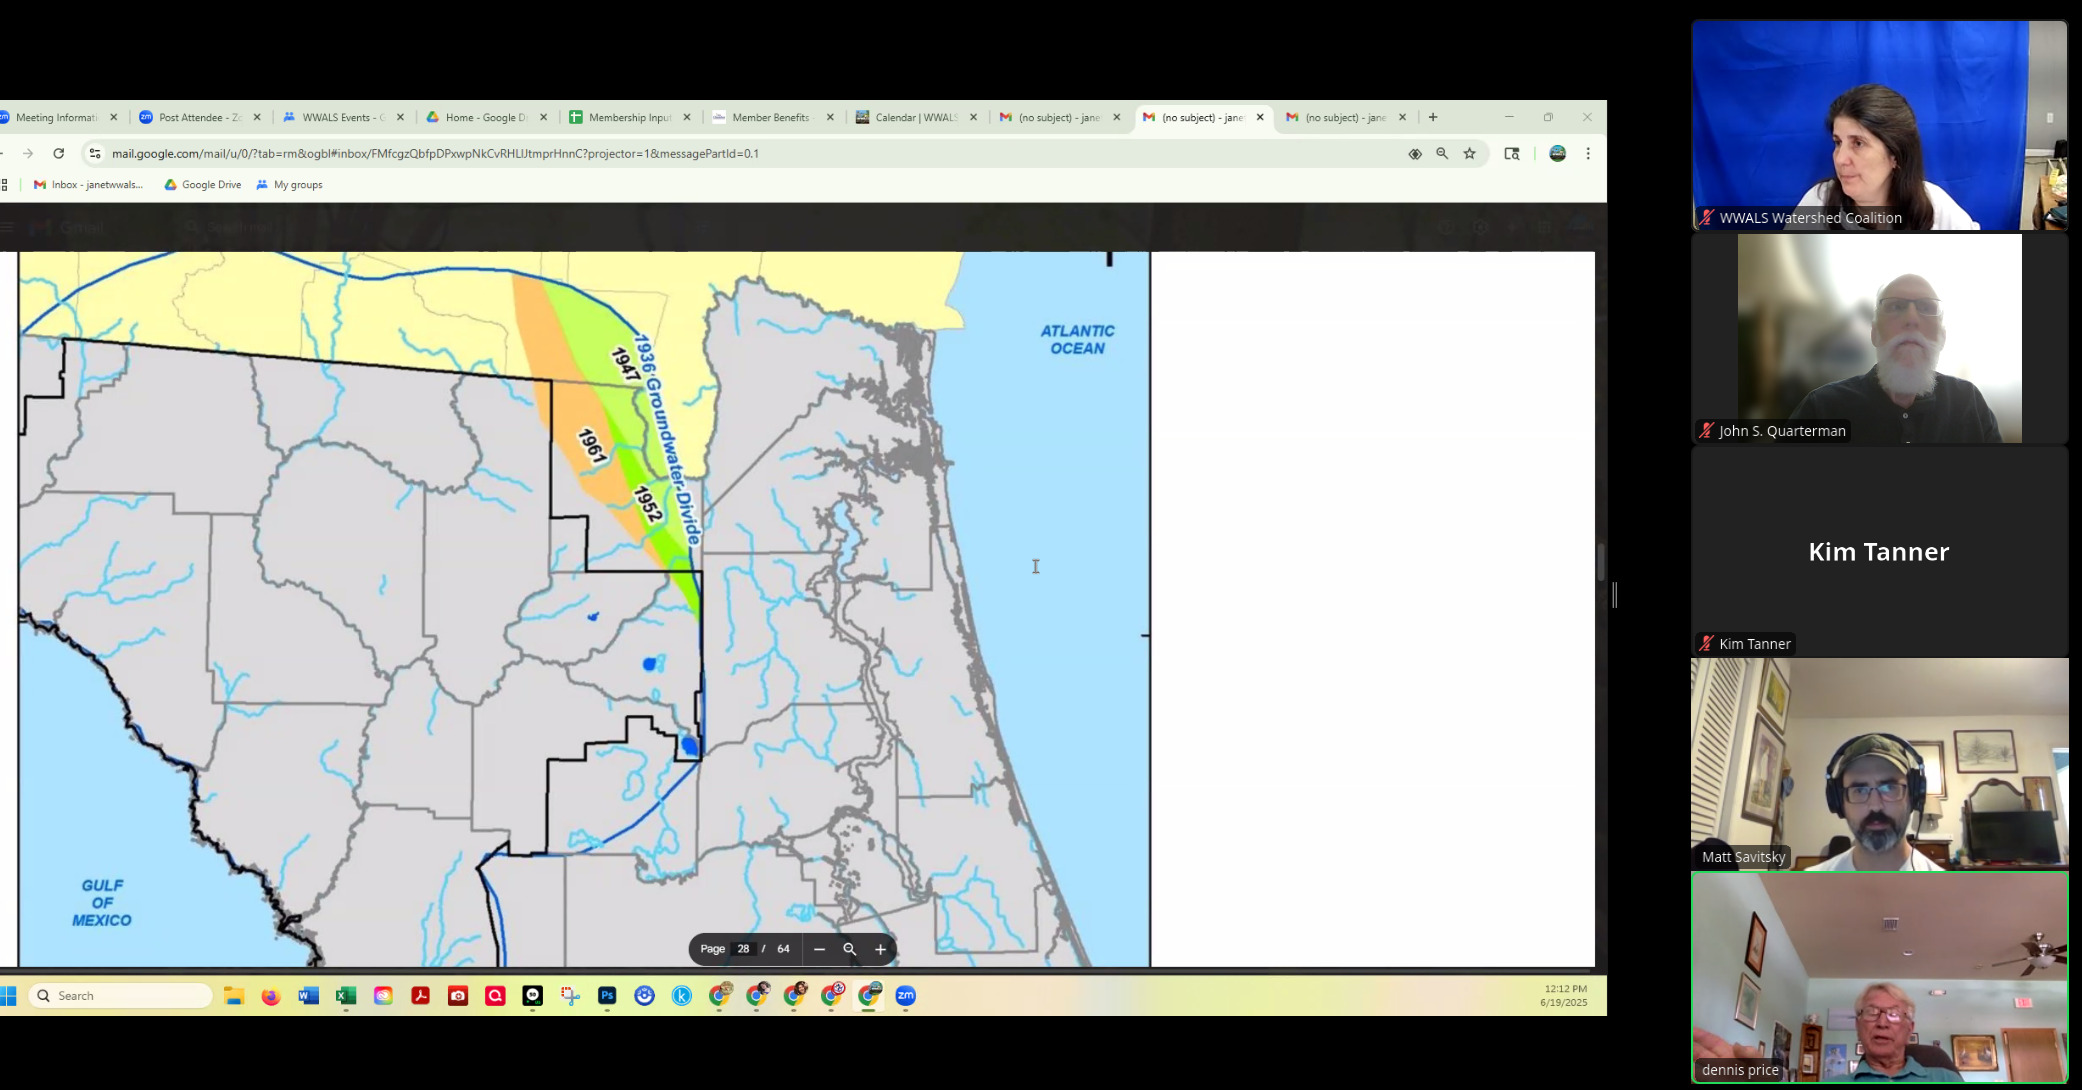This screenshot has height=1090, width=2082.
Task: Close the Calendar | WWALS tab
Action: (x=973, y=117)
